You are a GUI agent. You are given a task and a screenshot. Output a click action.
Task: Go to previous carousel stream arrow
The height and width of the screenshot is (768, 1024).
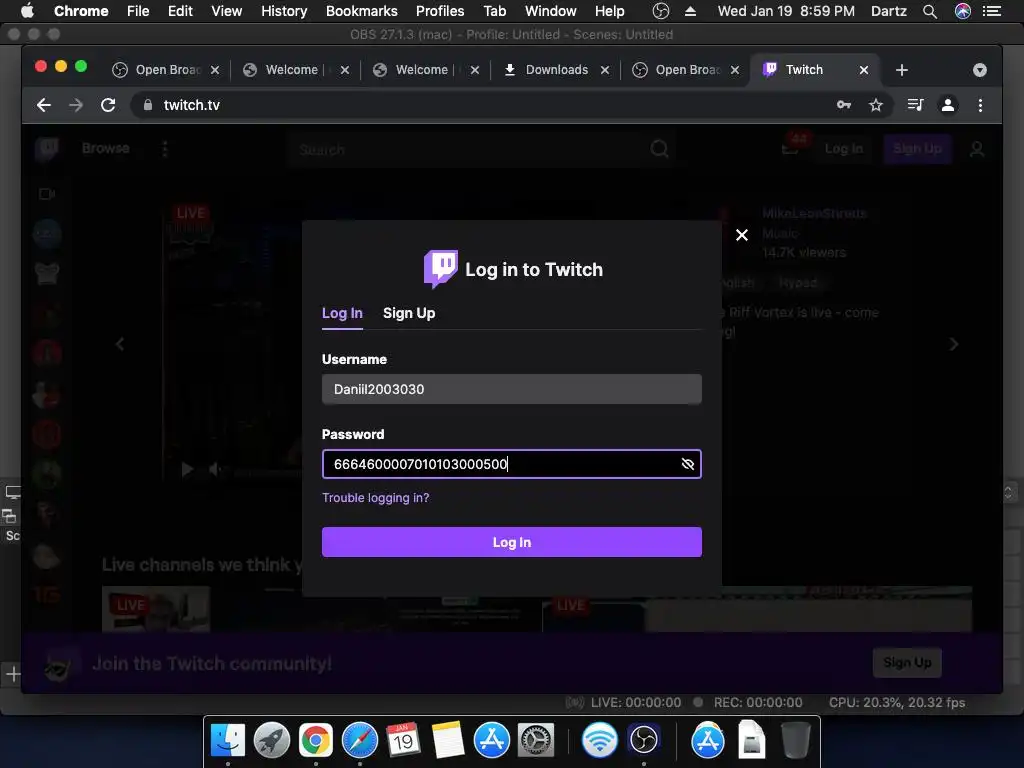[120, 344]
